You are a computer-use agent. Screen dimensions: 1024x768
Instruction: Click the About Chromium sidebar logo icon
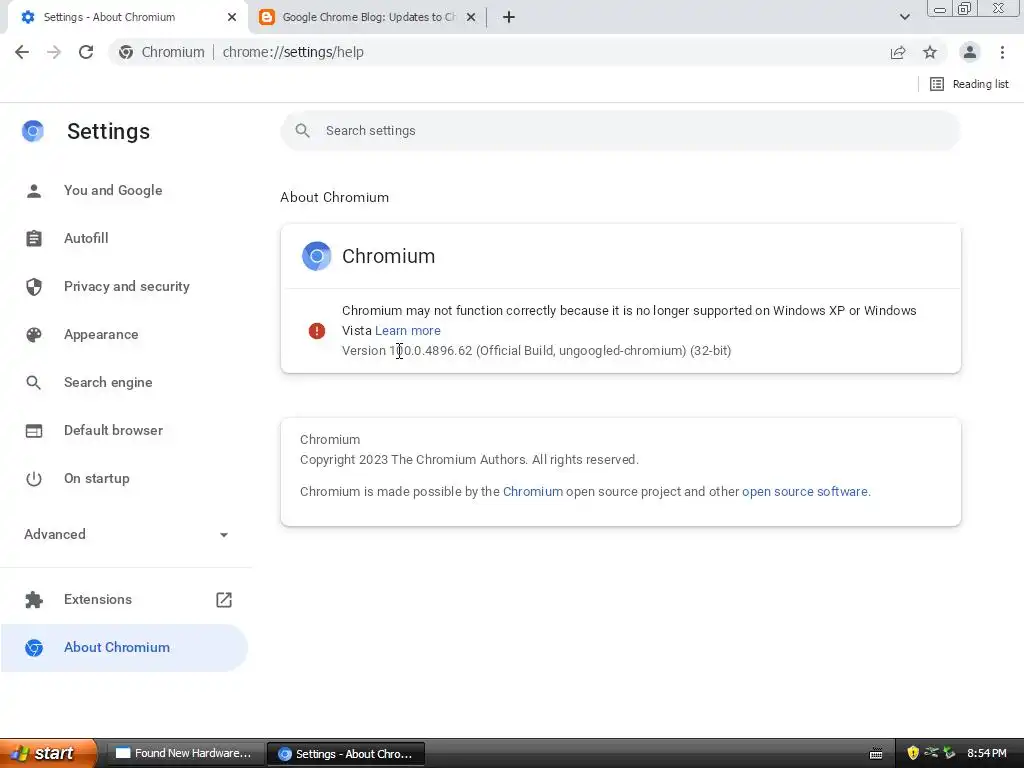click(34, 648)
